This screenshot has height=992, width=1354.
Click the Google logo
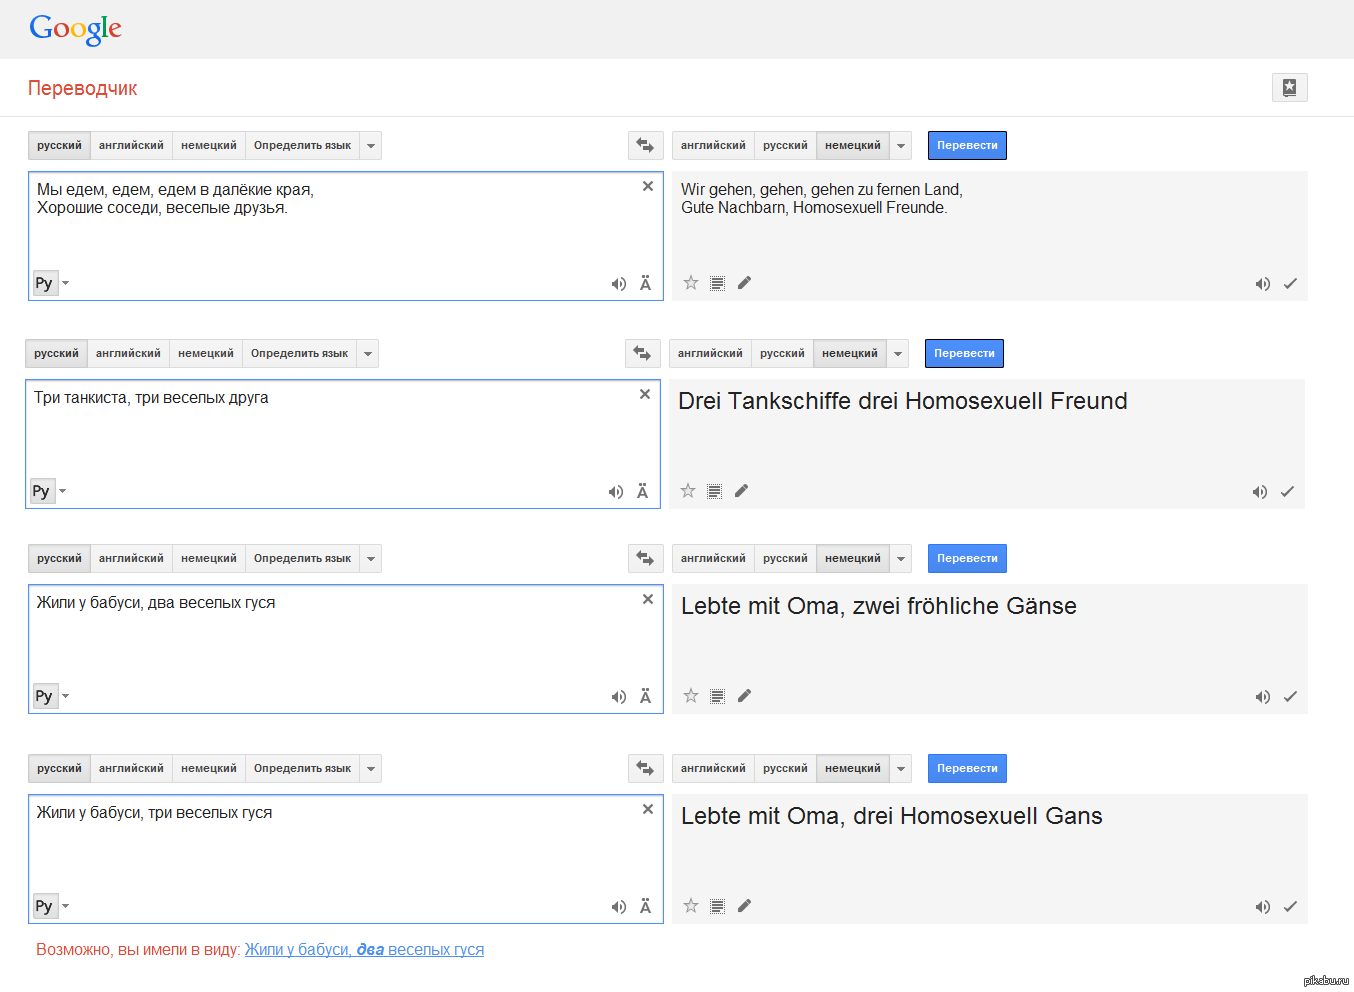(76, 29)
